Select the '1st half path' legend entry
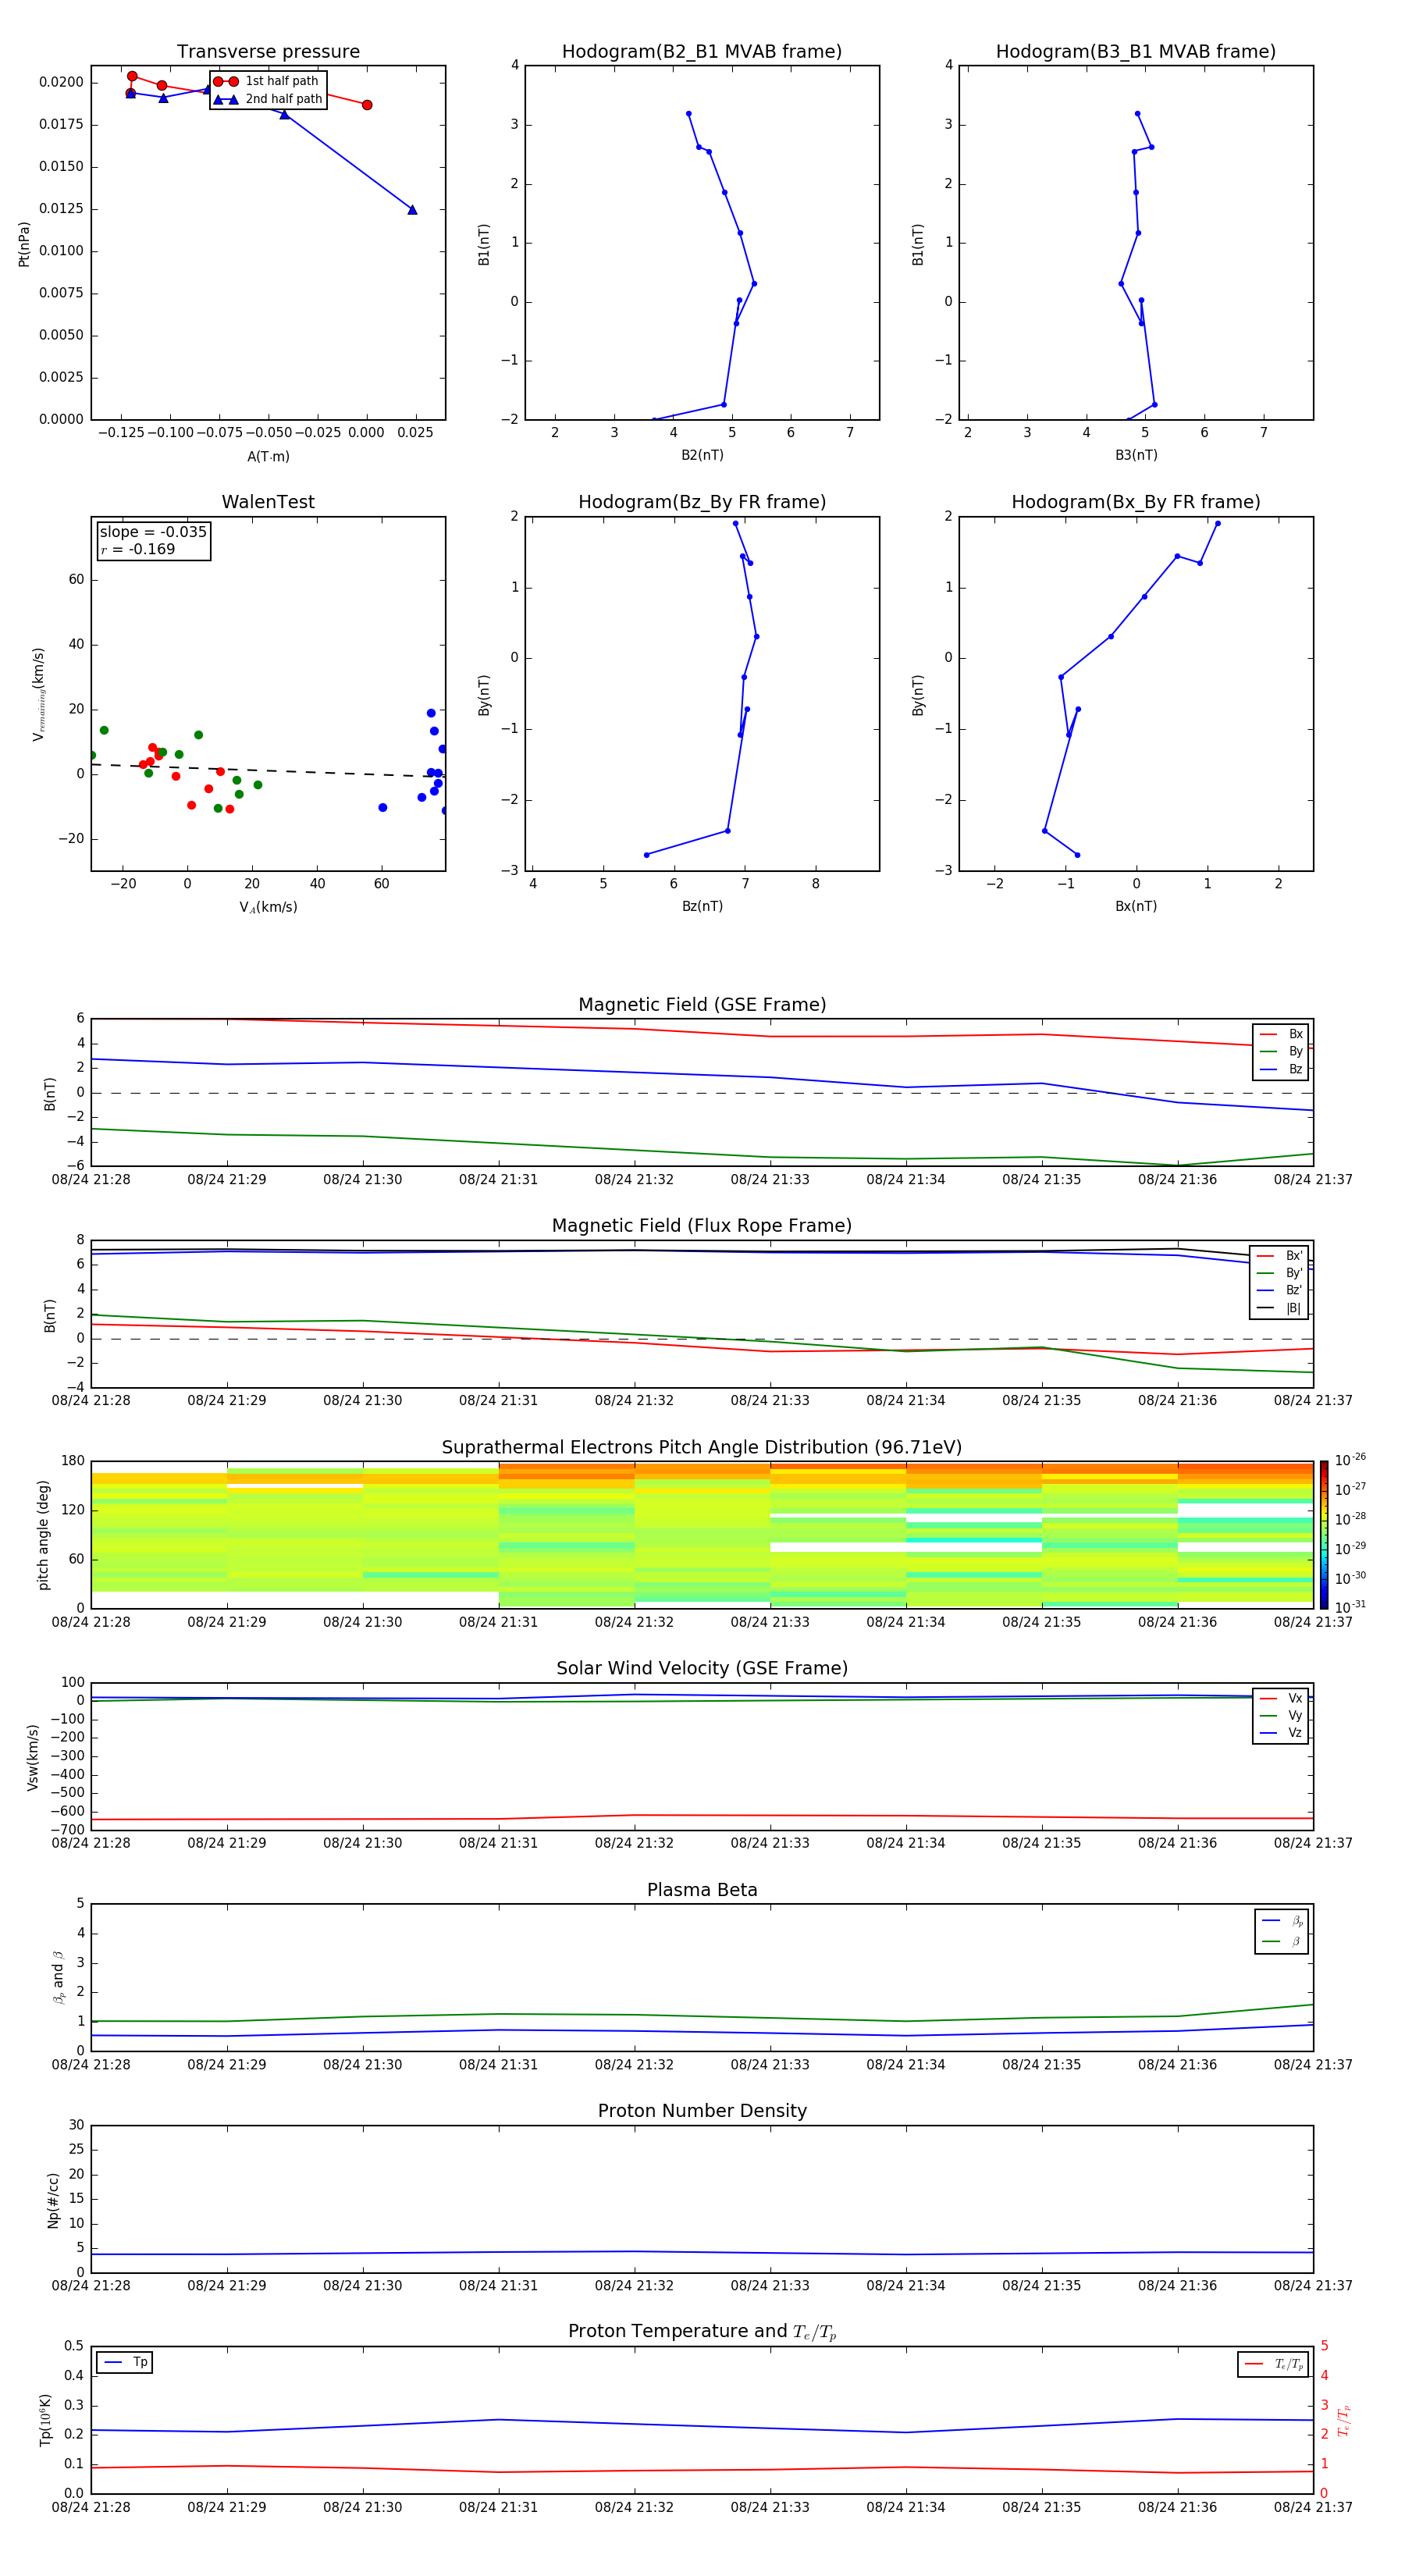1405x2576 pixels. (267, 81)
